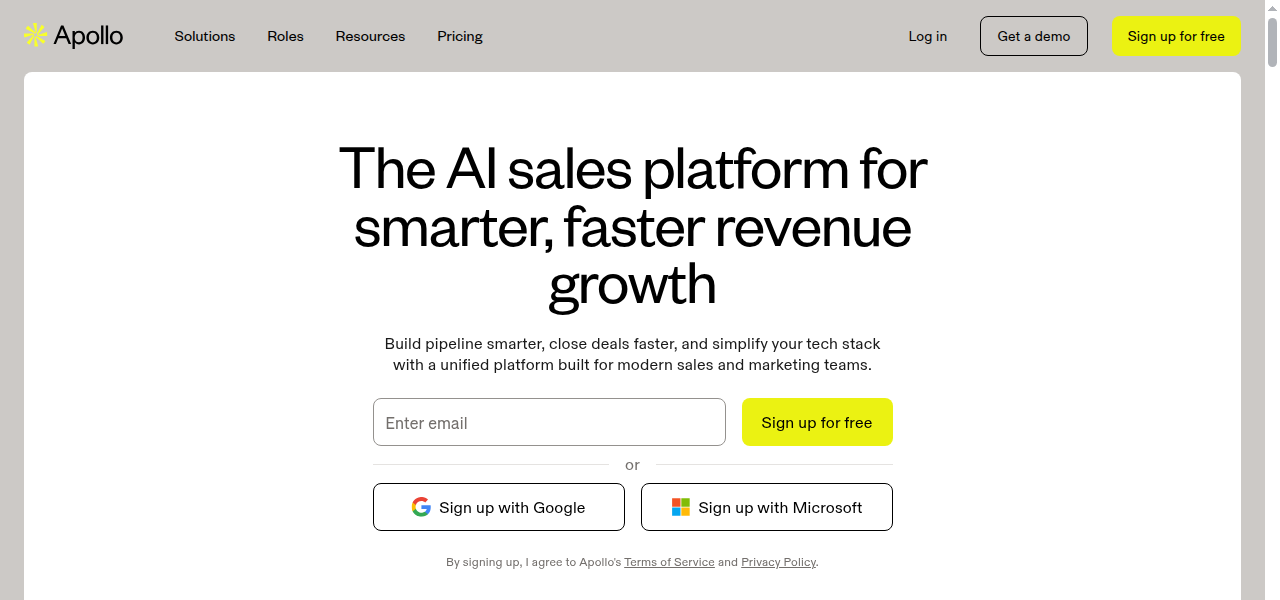
Task: Click the yellow Sign up for free header button
Action: (x=1176, y=35)
